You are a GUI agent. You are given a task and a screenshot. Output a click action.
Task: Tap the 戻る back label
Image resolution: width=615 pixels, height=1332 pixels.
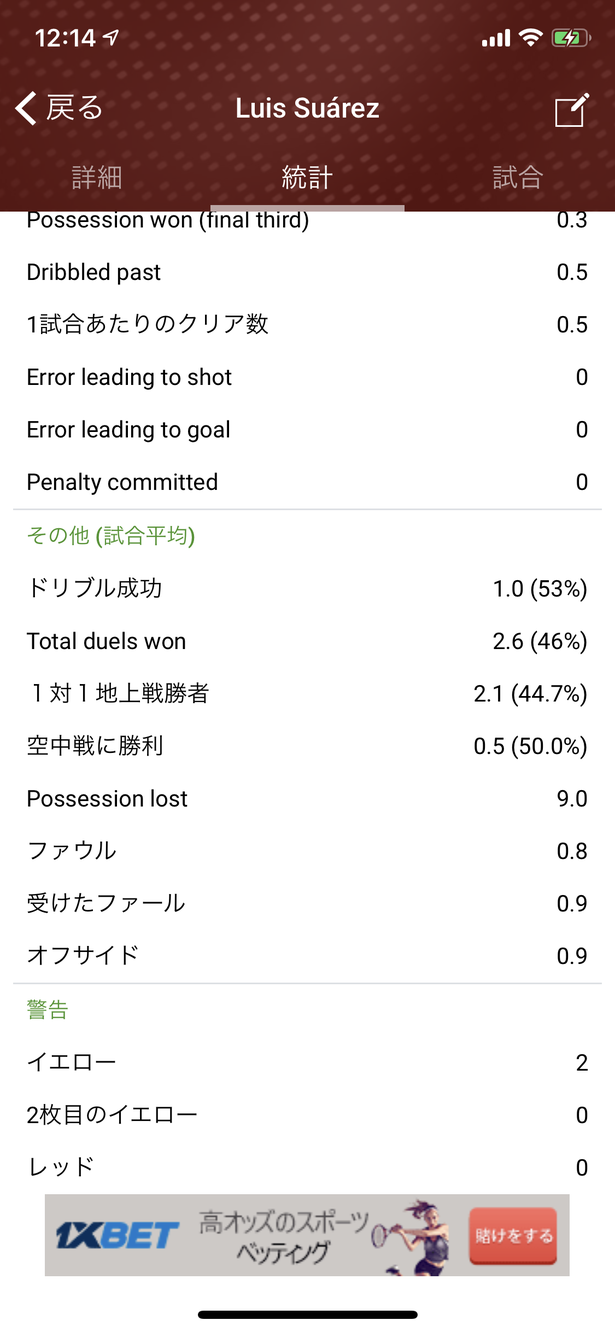(x=75, y=108)
